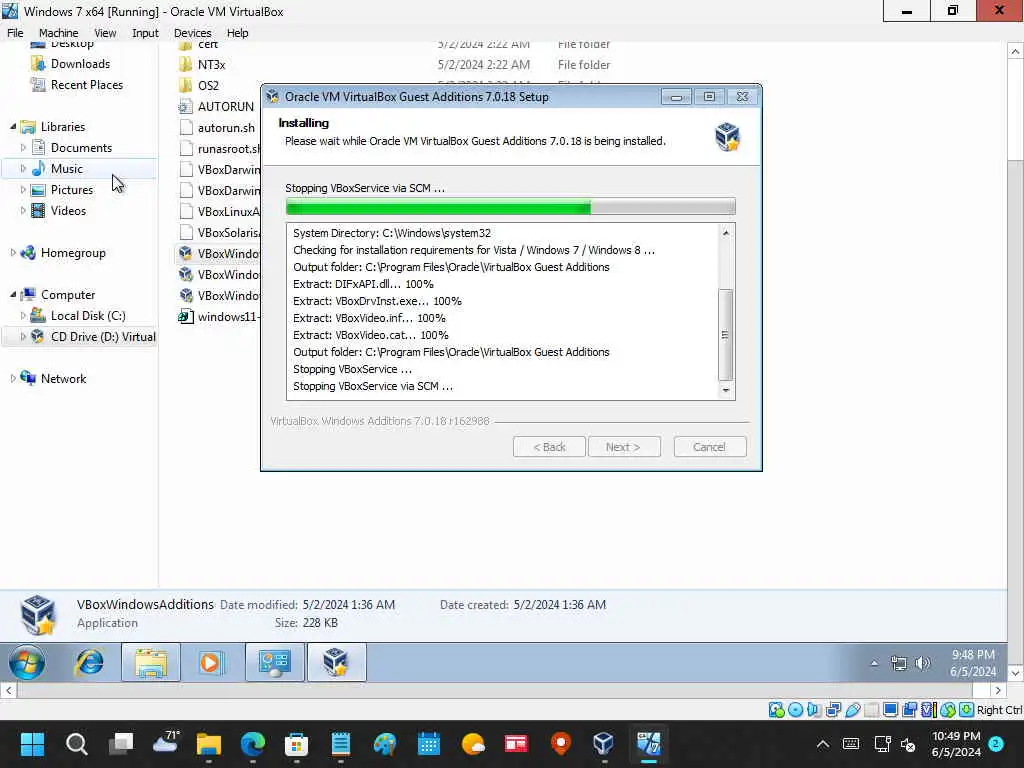
Task: Collapse the Libraries tree node
Action: 13,127
